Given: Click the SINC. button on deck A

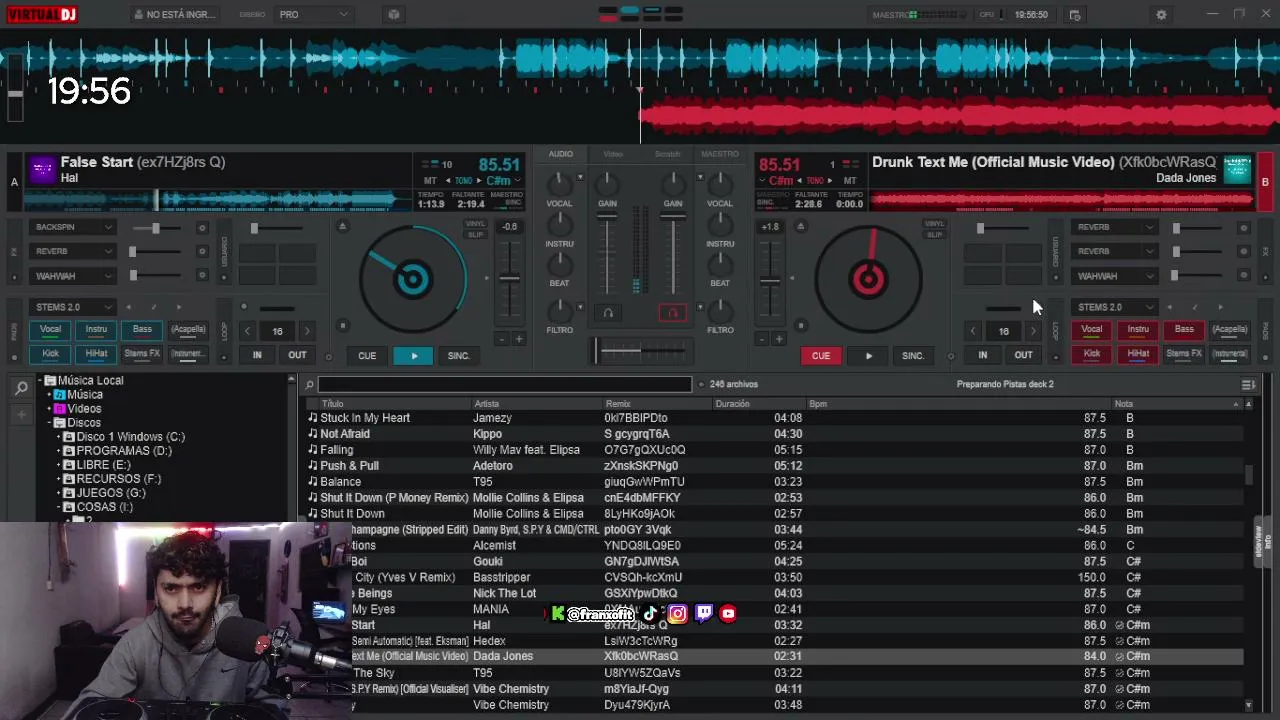Looking at the screenshot, I should tap(458, 356).
